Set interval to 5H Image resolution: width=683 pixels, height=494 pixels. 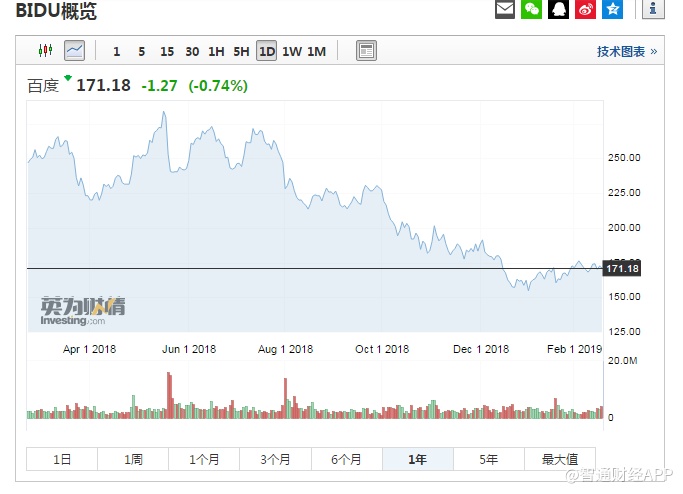pyautogui.click(x=241, y=51)
